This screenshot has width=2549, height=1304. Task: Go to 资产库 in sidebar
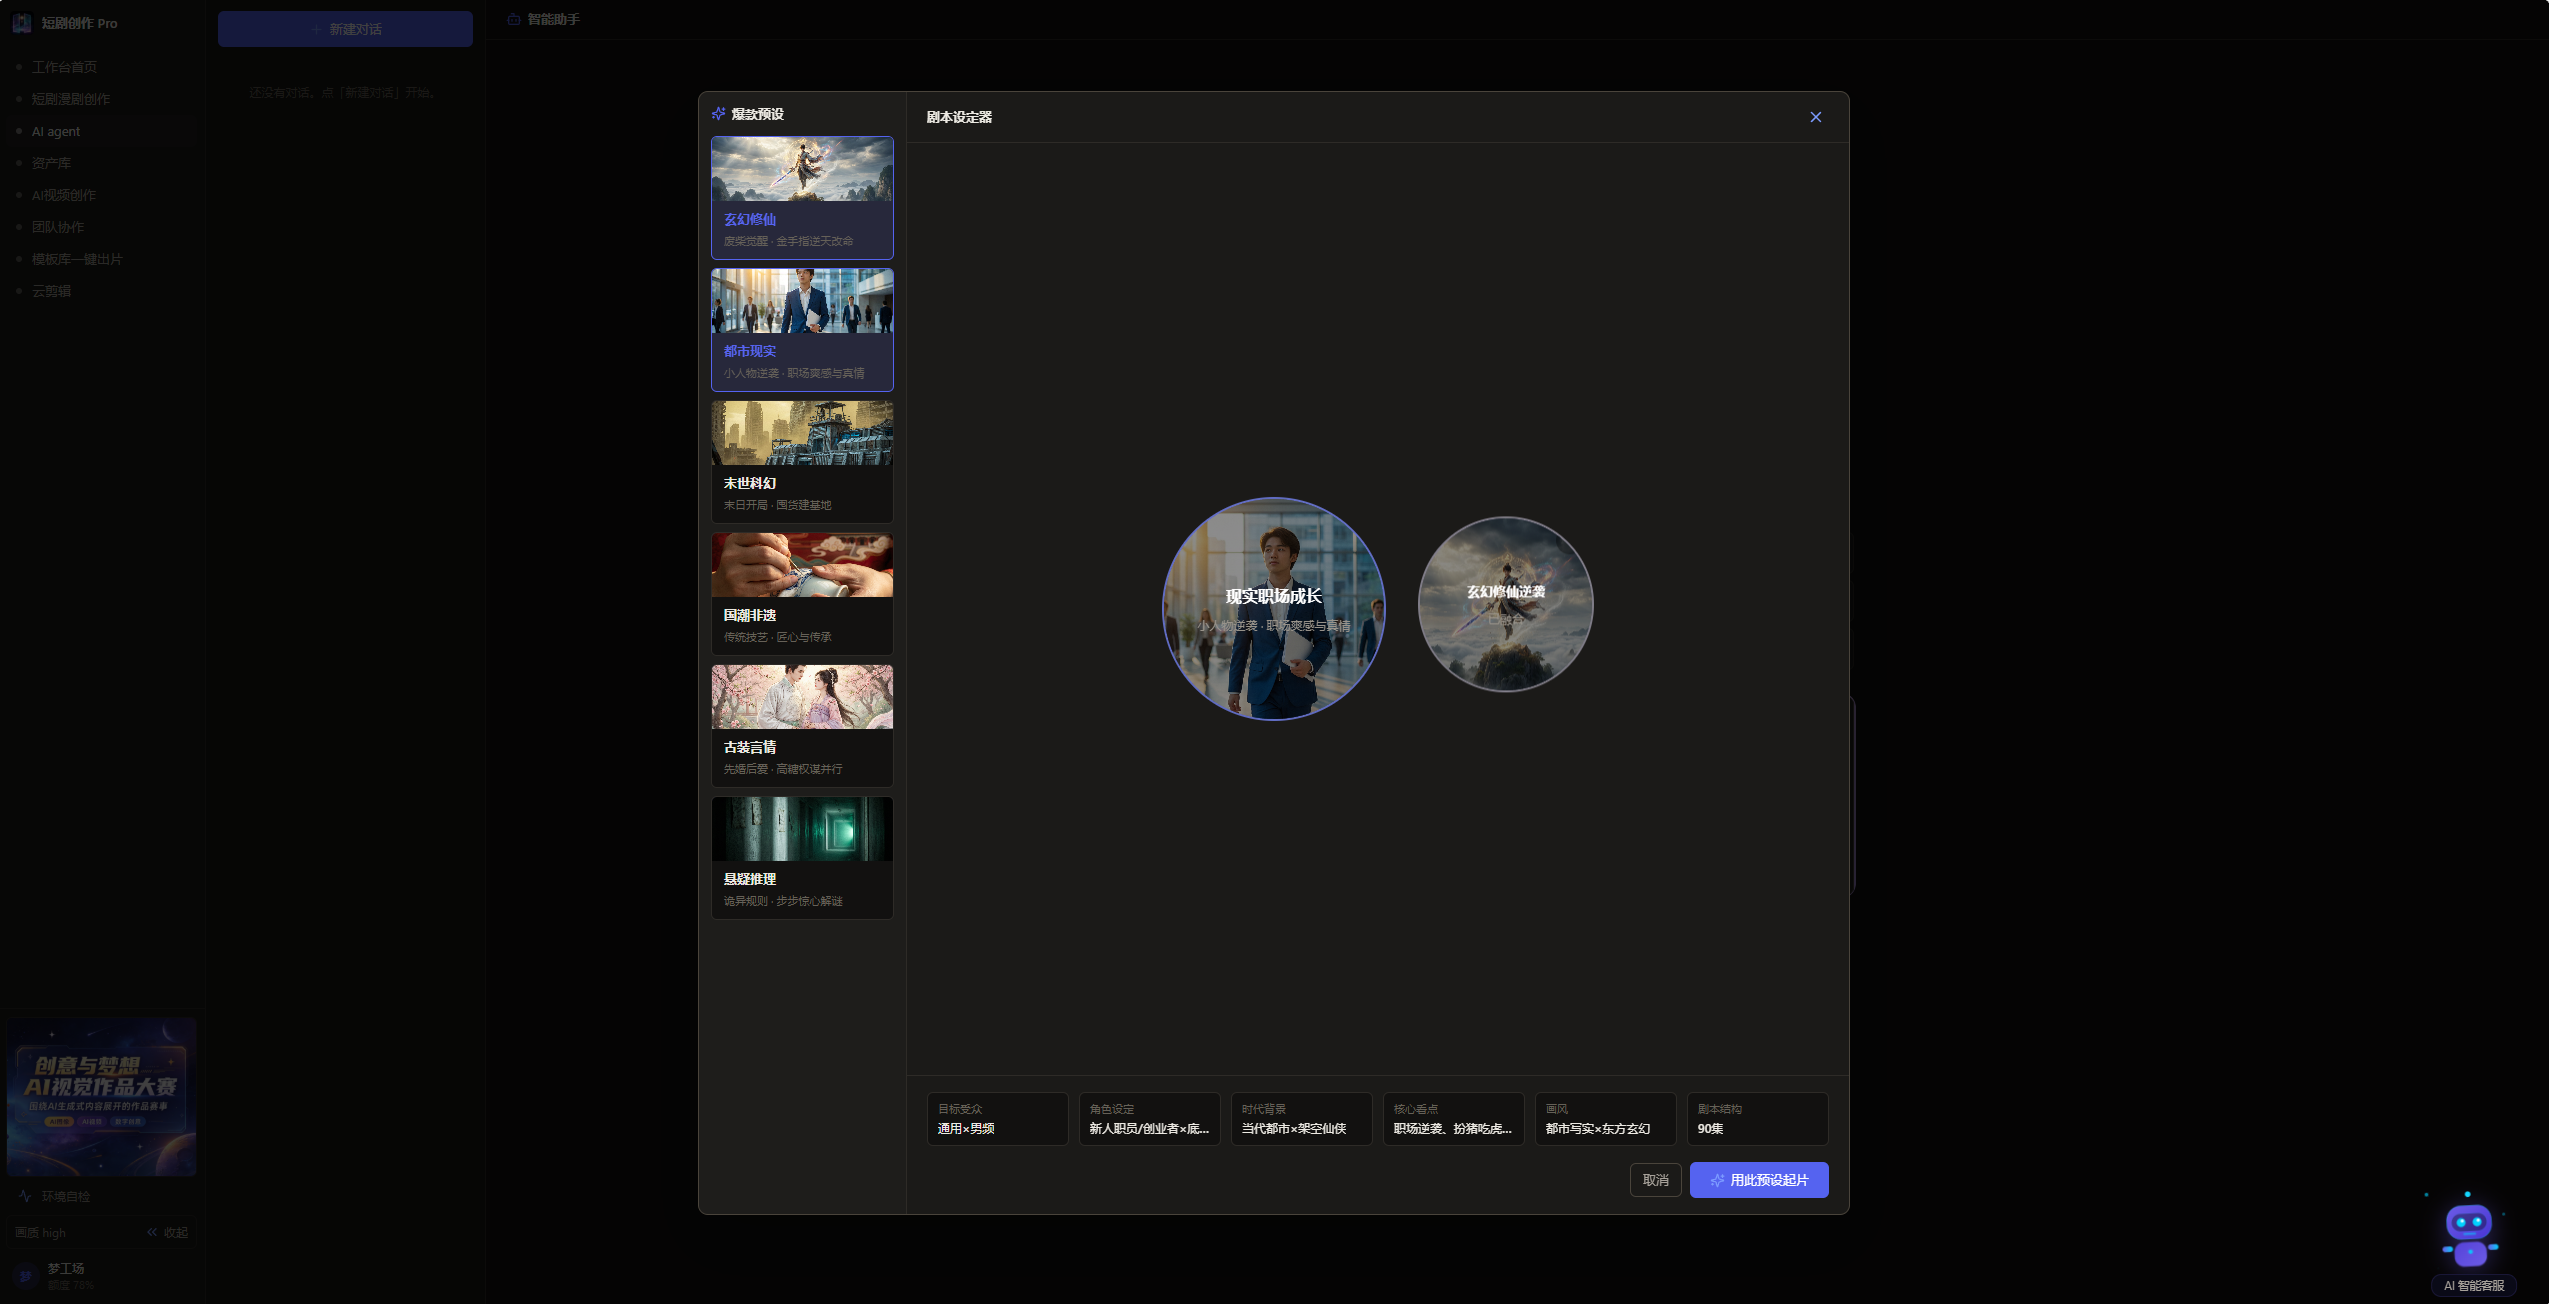pyautogui.click(x=51, y=163)
